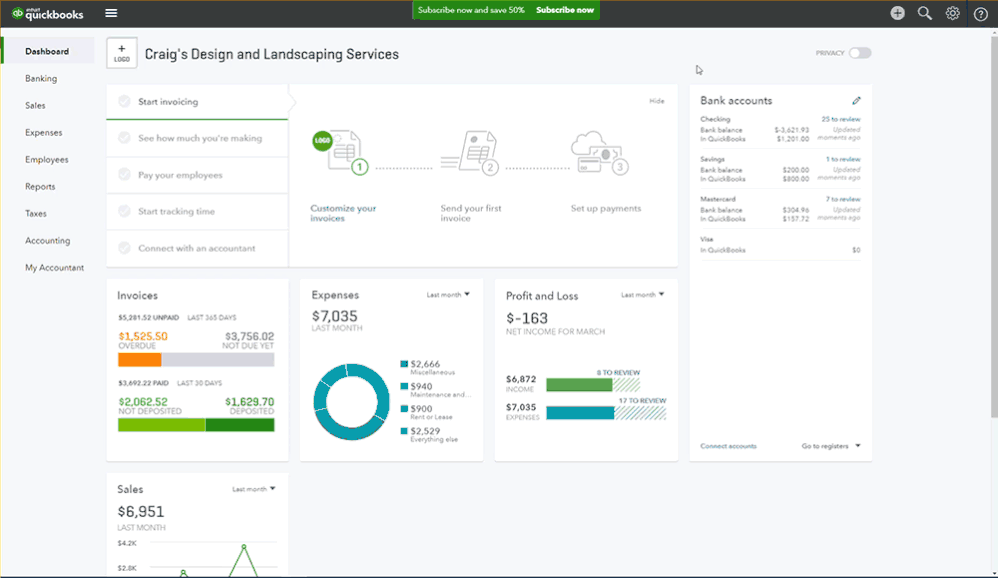This screenshot has height=578, width=998.
Task: Click the Visa account row
Action: (x=780, y=245)
